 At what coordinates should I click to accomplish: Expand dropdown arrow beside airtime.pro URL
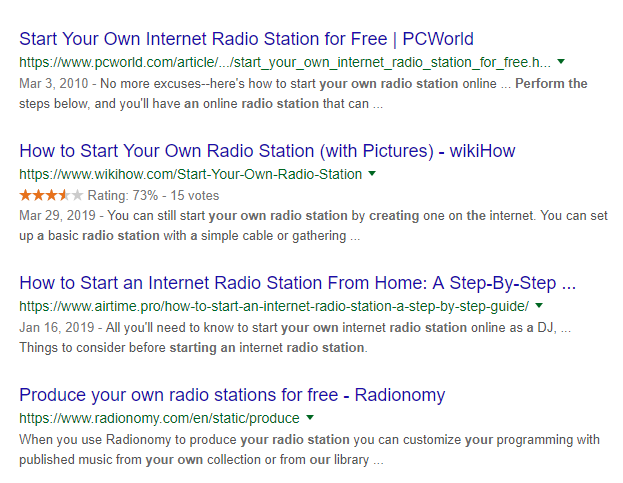click(539, 305)
